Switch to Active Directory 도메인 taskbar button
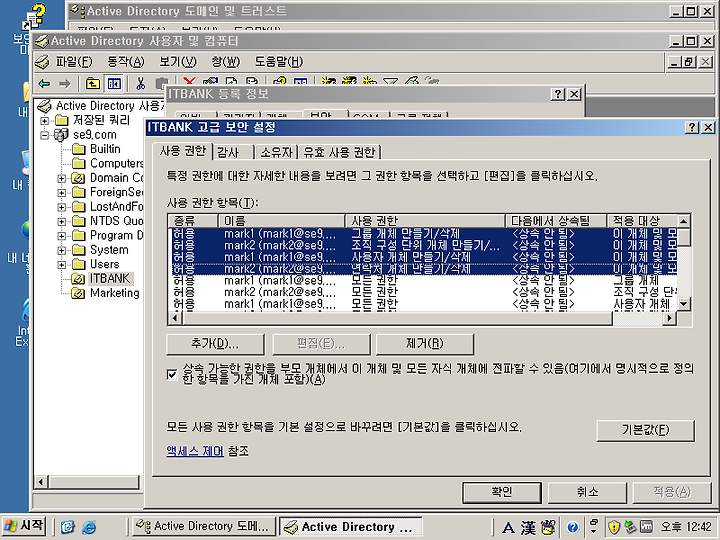The image size is (720, 540). pos(204,526)
